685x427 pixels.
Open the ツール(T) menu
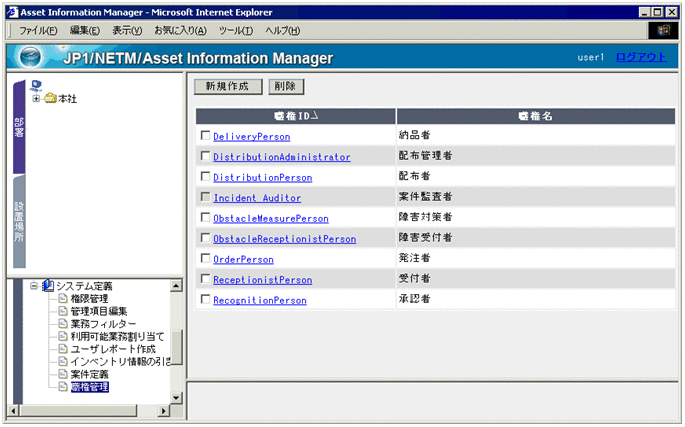coord(236,31)
